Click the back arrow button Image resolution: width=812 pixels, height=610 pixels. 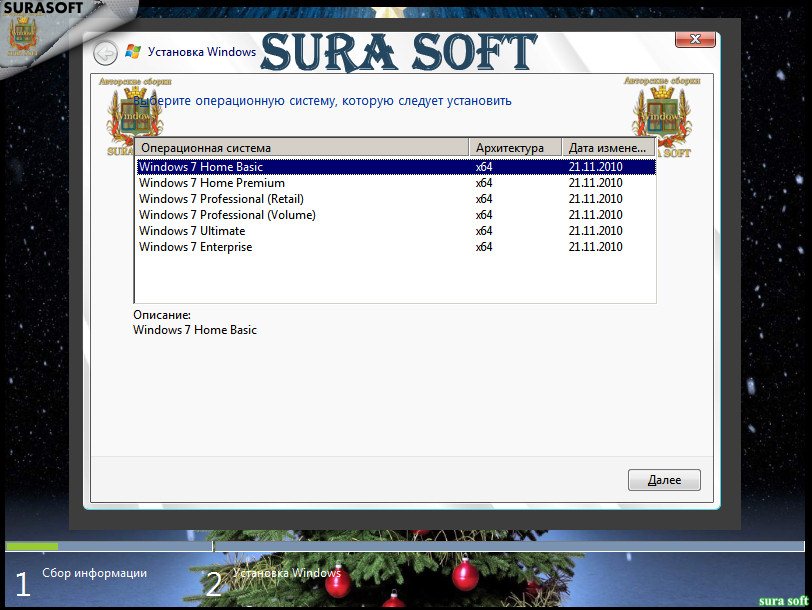click(105, 53)
